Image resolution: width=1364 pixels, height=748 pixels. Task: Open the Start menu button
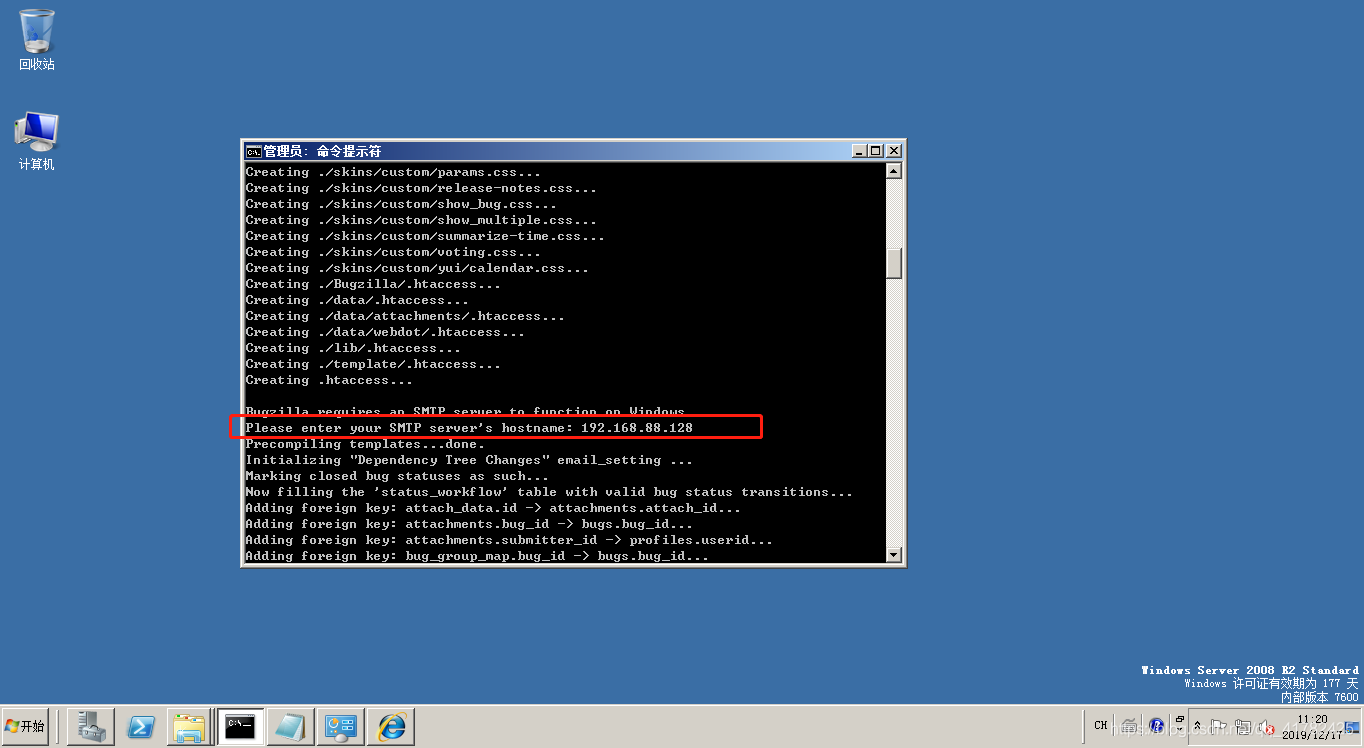pos(26,726)
